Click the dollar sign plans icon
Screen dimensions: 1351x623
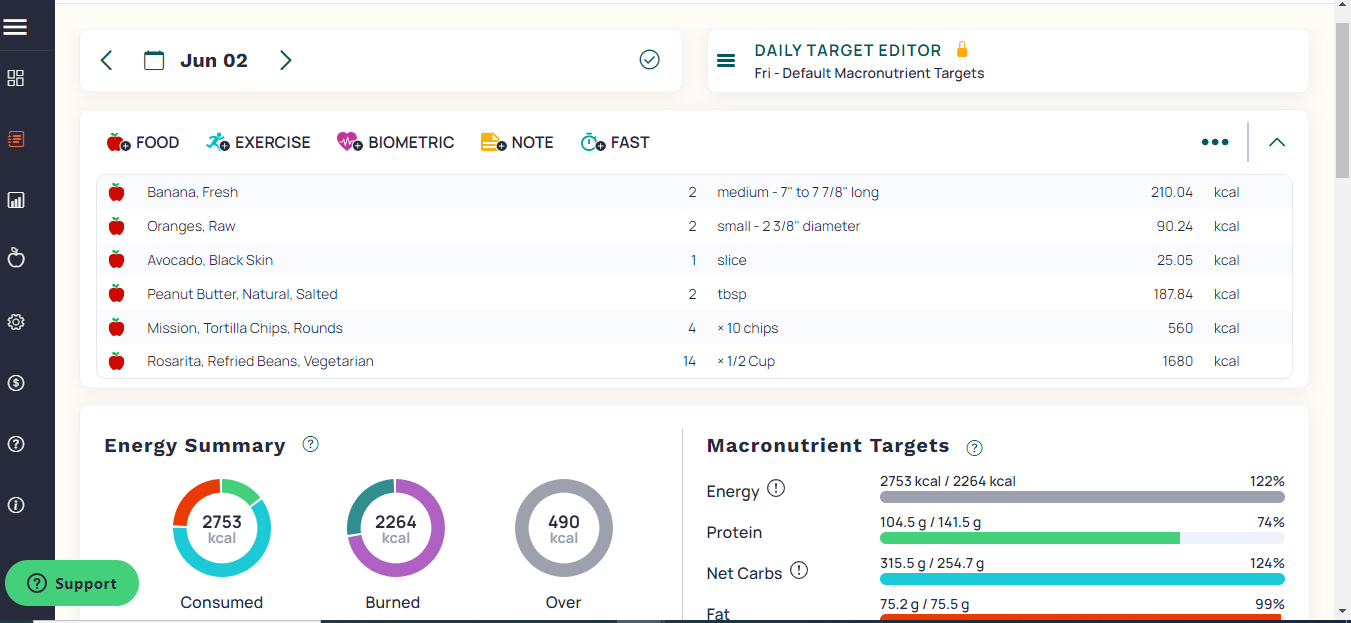tap(16, 383)
